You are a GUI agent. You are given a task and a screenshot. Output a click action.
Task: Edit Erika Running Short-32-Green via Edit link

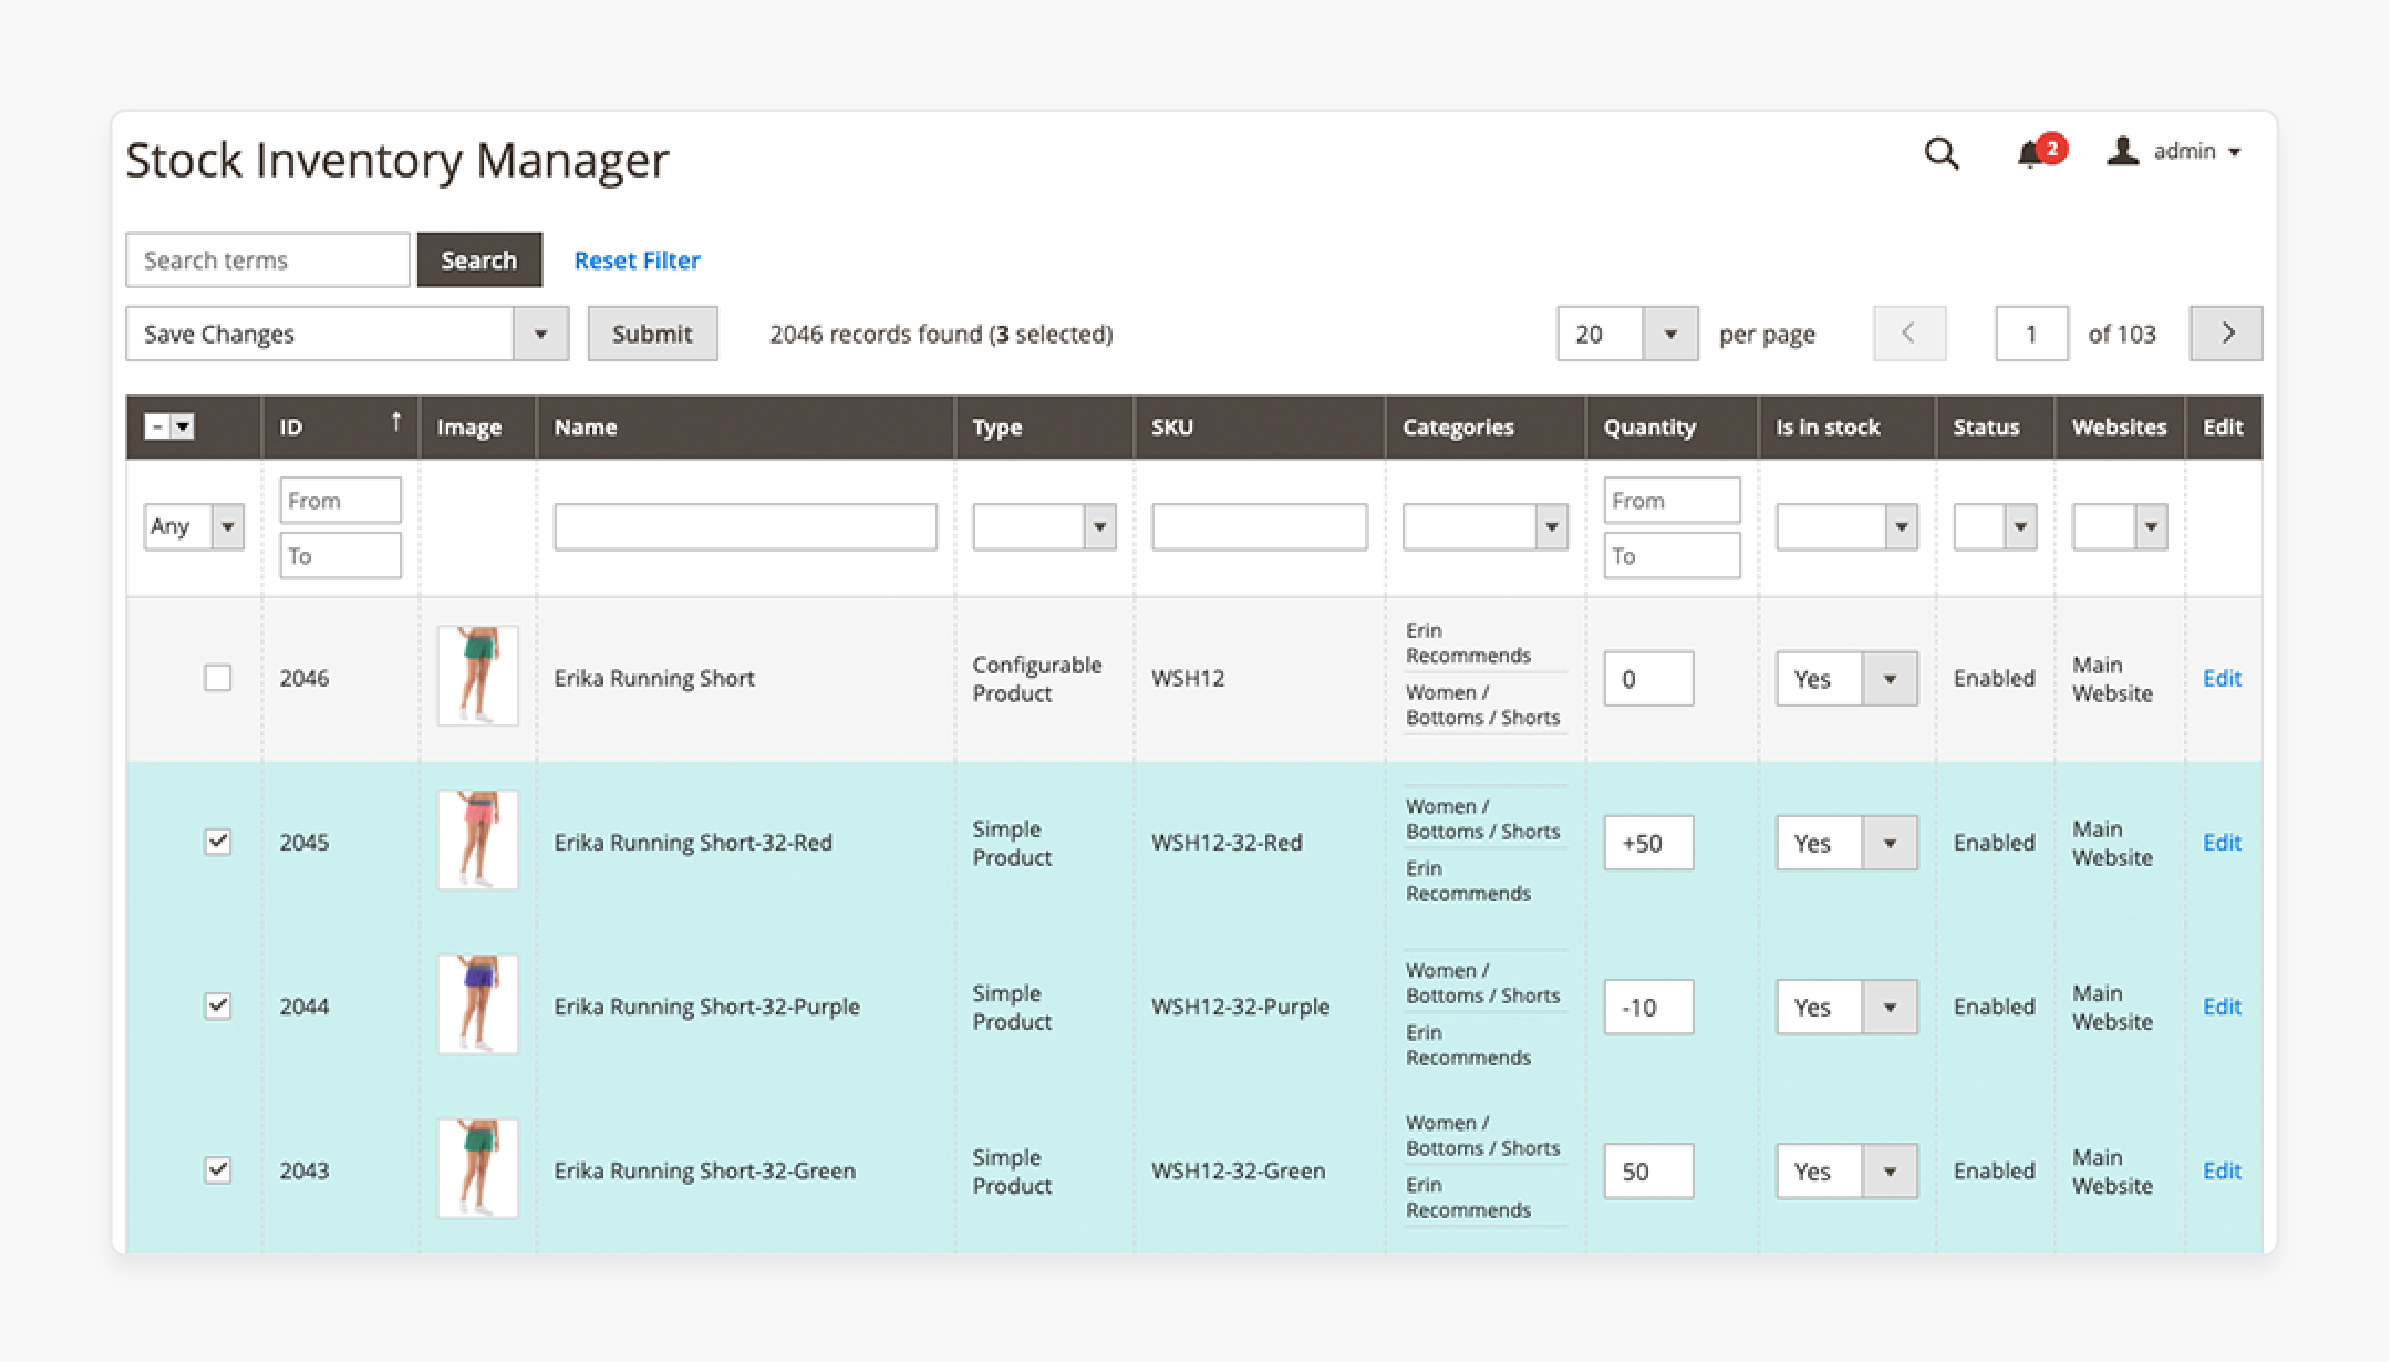tap(2222, 1170)
